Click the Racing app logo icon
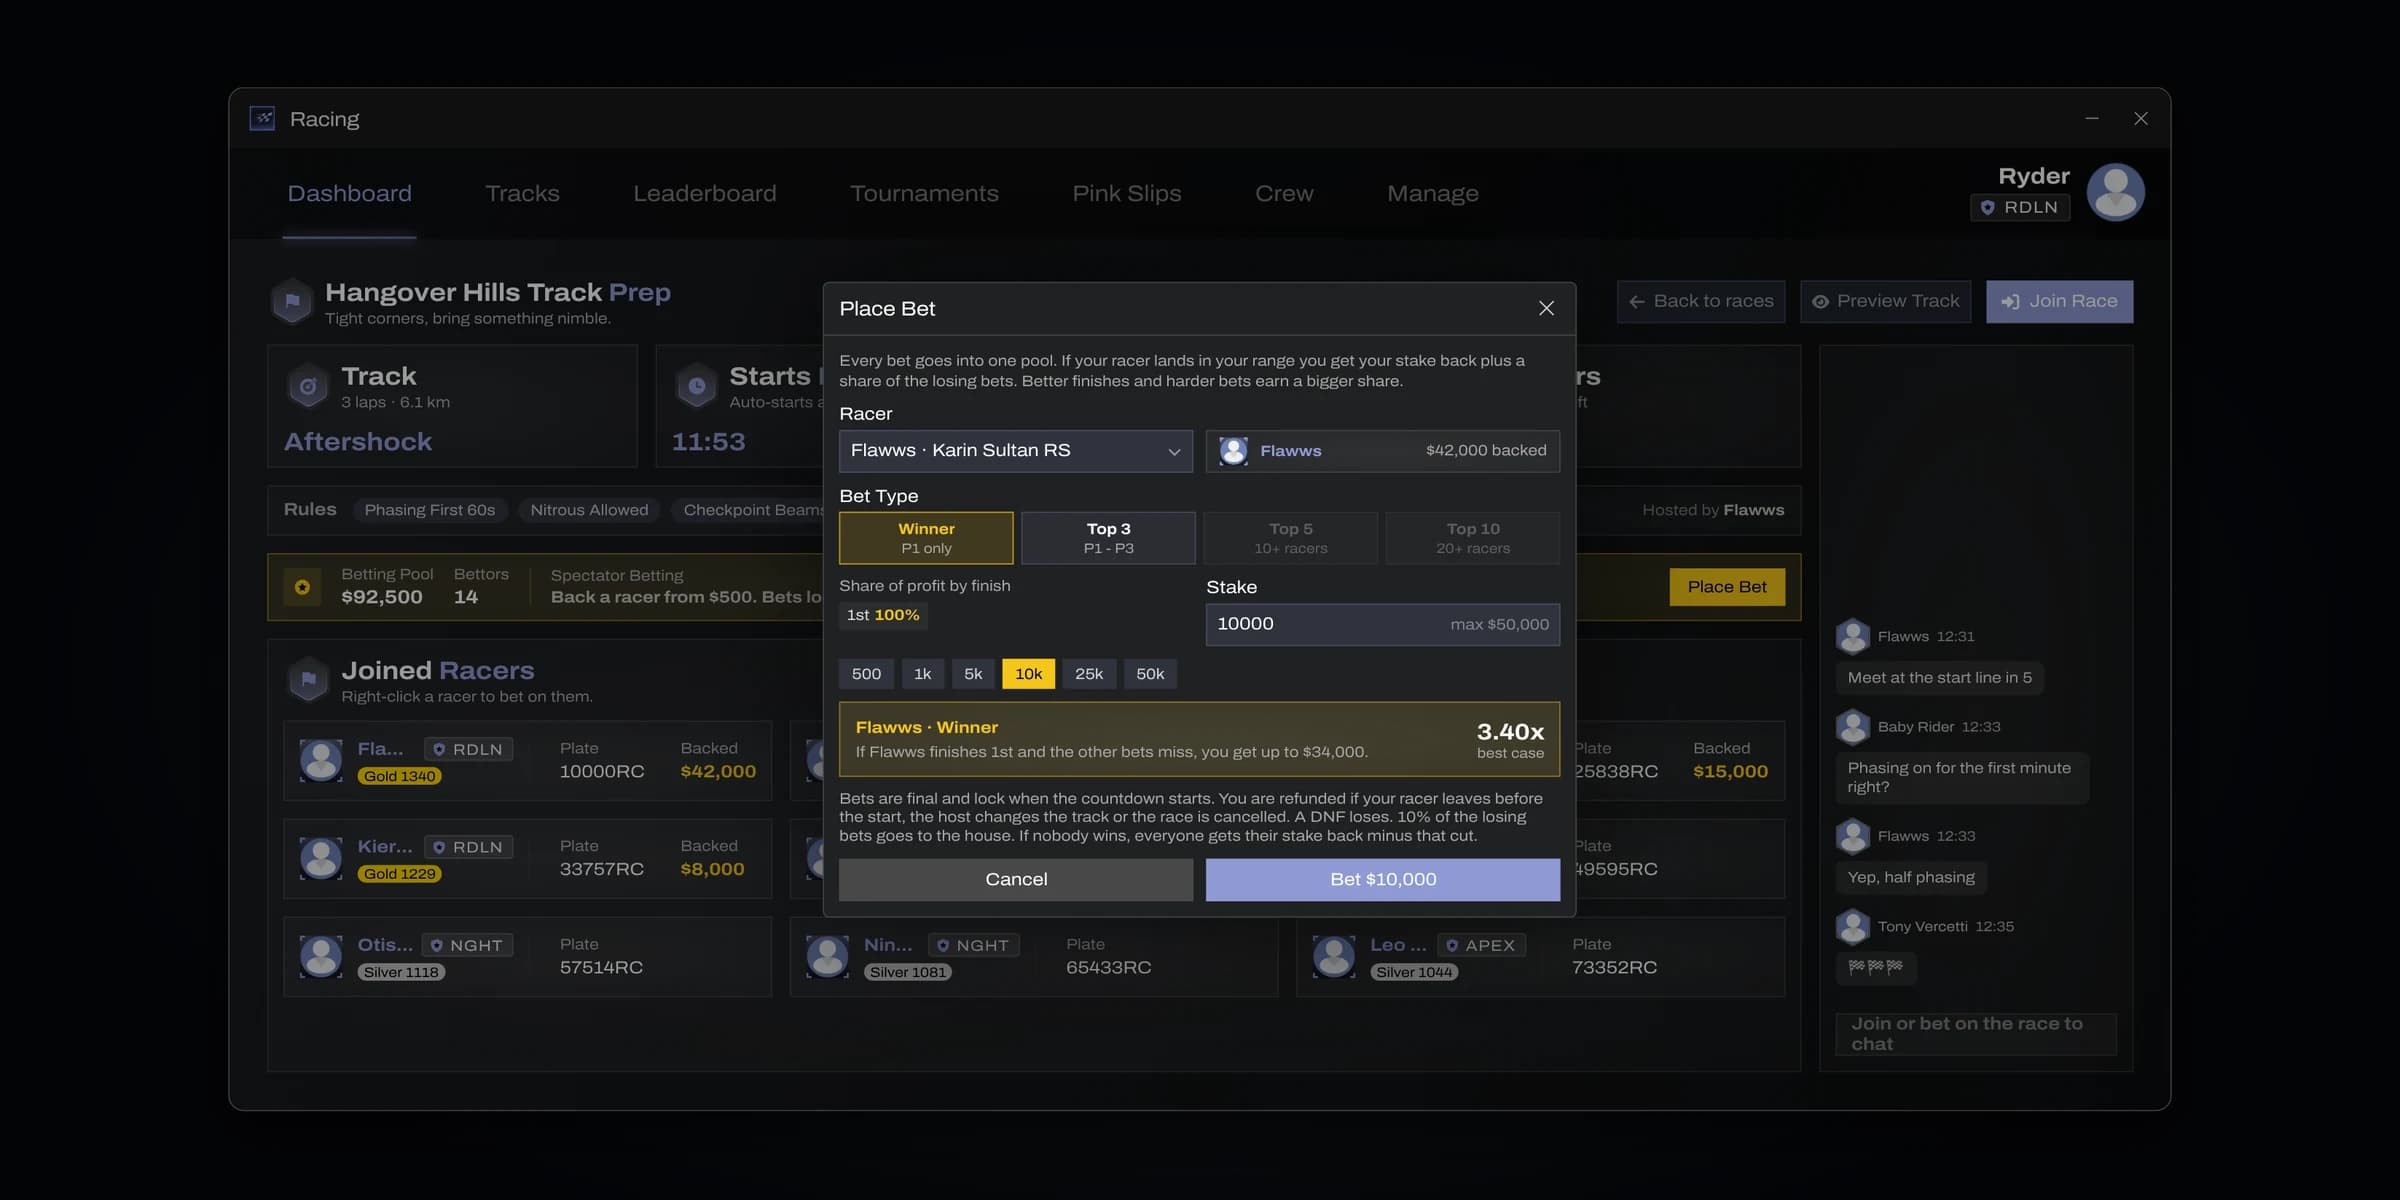 [262, 119]
